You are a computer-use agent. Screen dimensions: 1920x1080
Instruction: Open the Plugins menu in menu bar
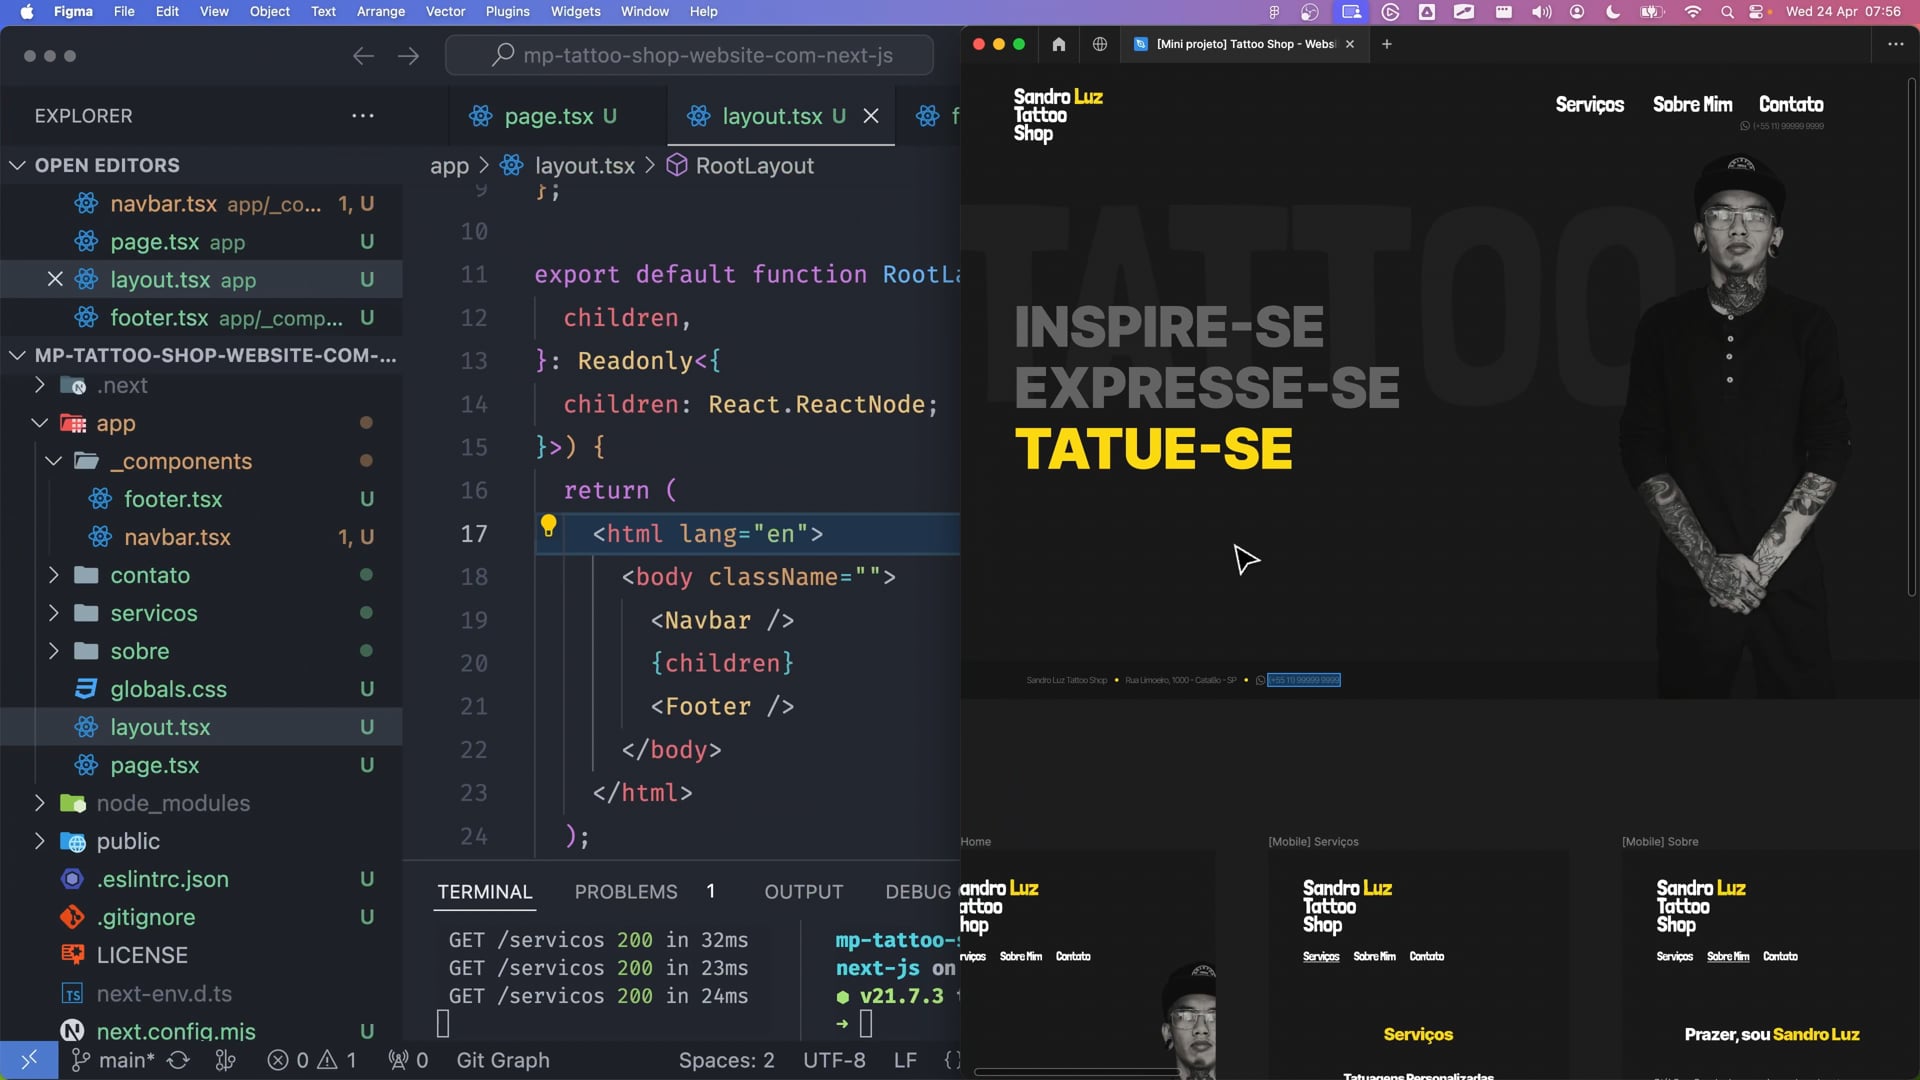click(x=507, y=12)
